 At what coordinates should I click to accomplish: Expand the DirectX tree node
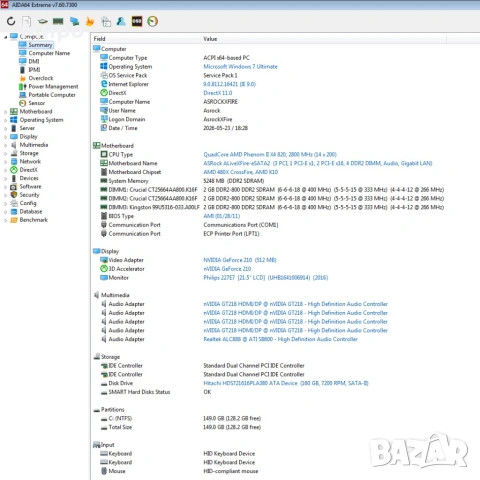click(5, 170)
